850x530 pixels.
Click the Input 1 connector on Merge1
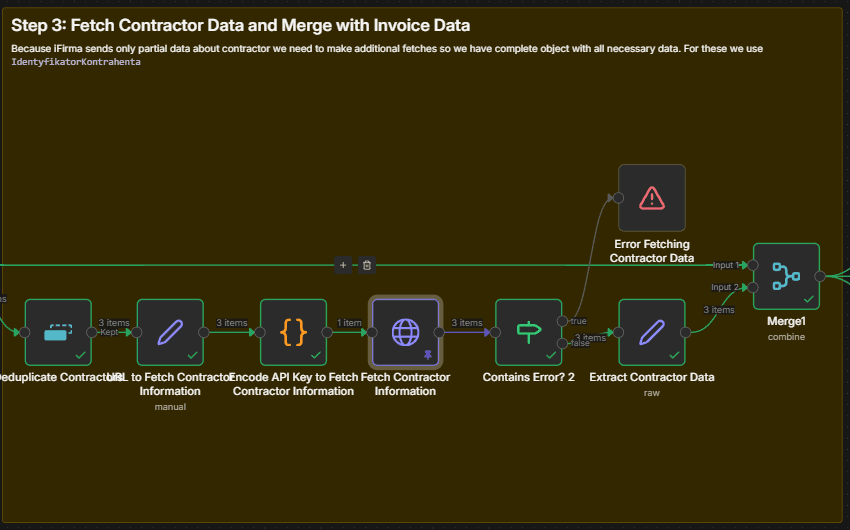(x=753, y=265)
